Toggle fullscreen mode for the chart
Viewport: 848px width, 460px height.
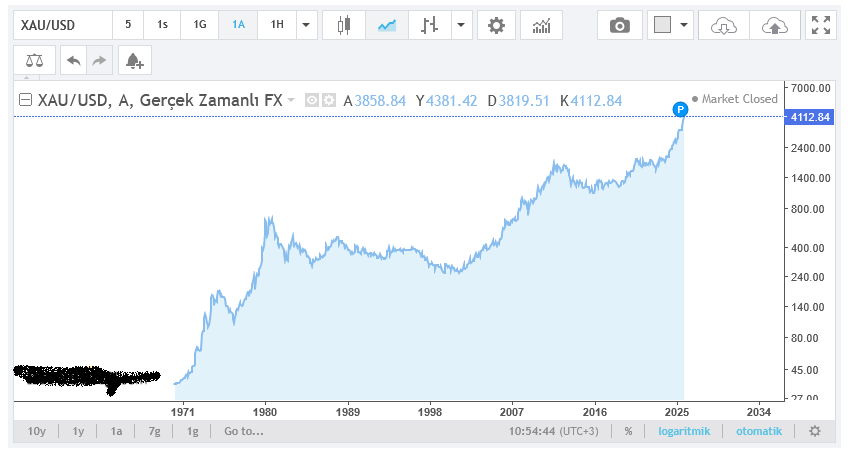point(821,26)
